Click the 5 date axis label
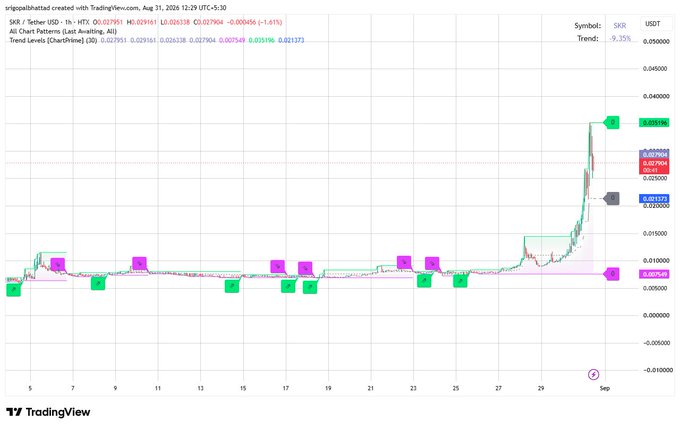This screenshot has width=680, height=428. [x=30, y=388]
